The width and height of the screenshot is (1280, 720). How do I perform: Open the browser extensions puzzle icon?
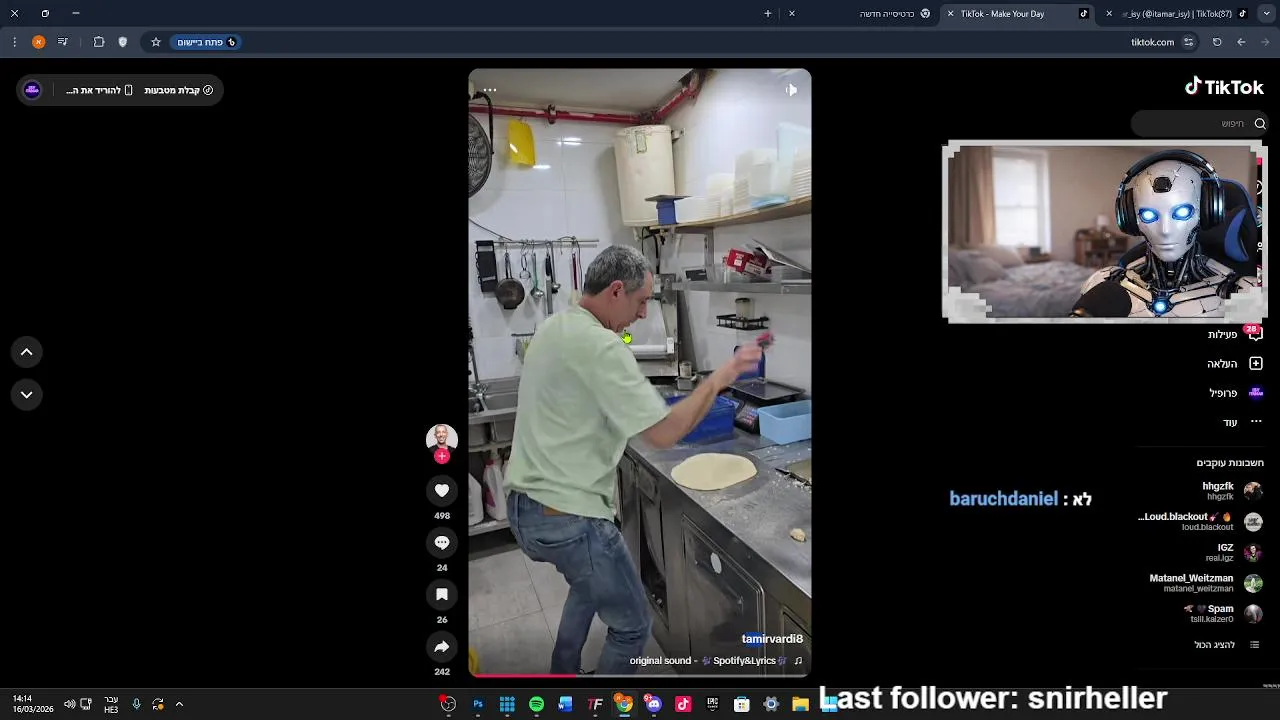[99, 42]
